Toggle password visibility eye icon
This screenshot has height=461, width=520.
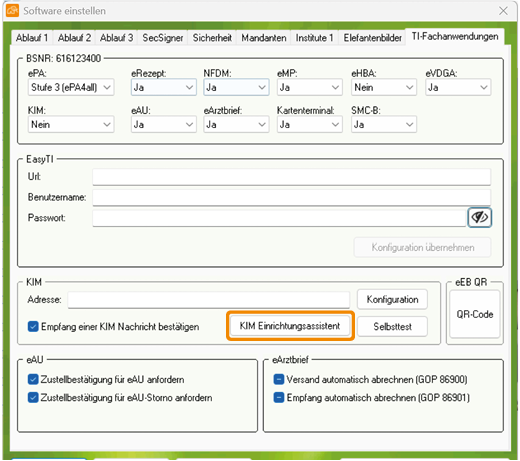tap(479, 218)
